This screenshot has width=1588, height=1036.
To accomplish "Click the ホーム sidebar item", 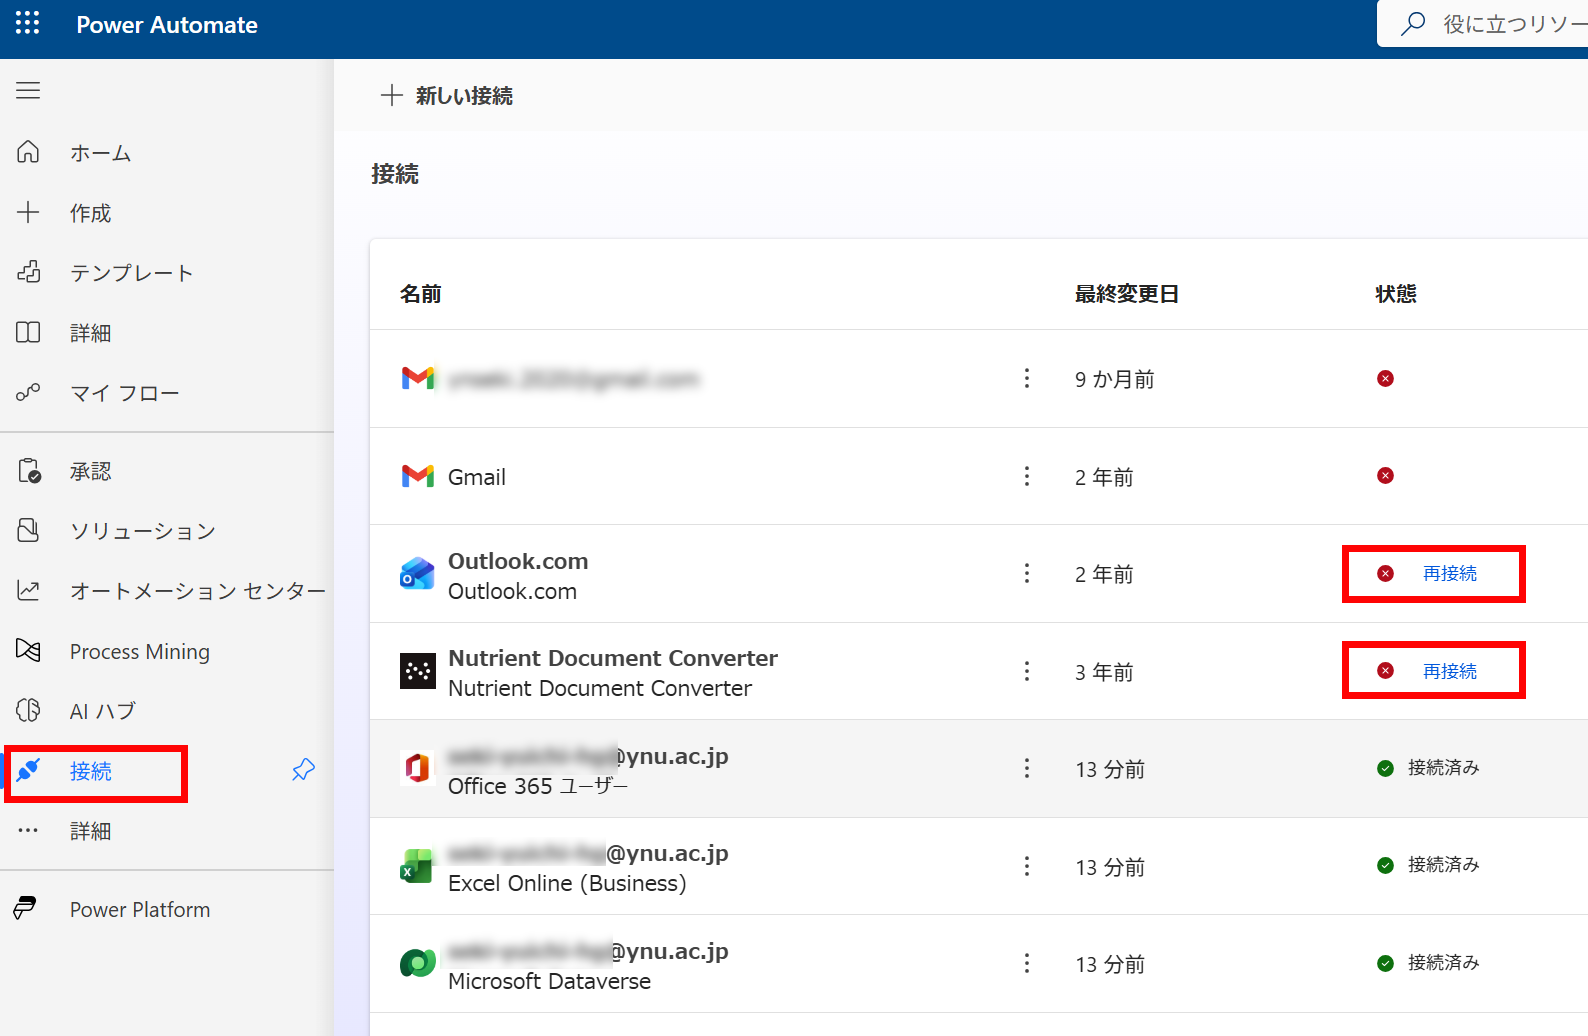I will 100,153.
